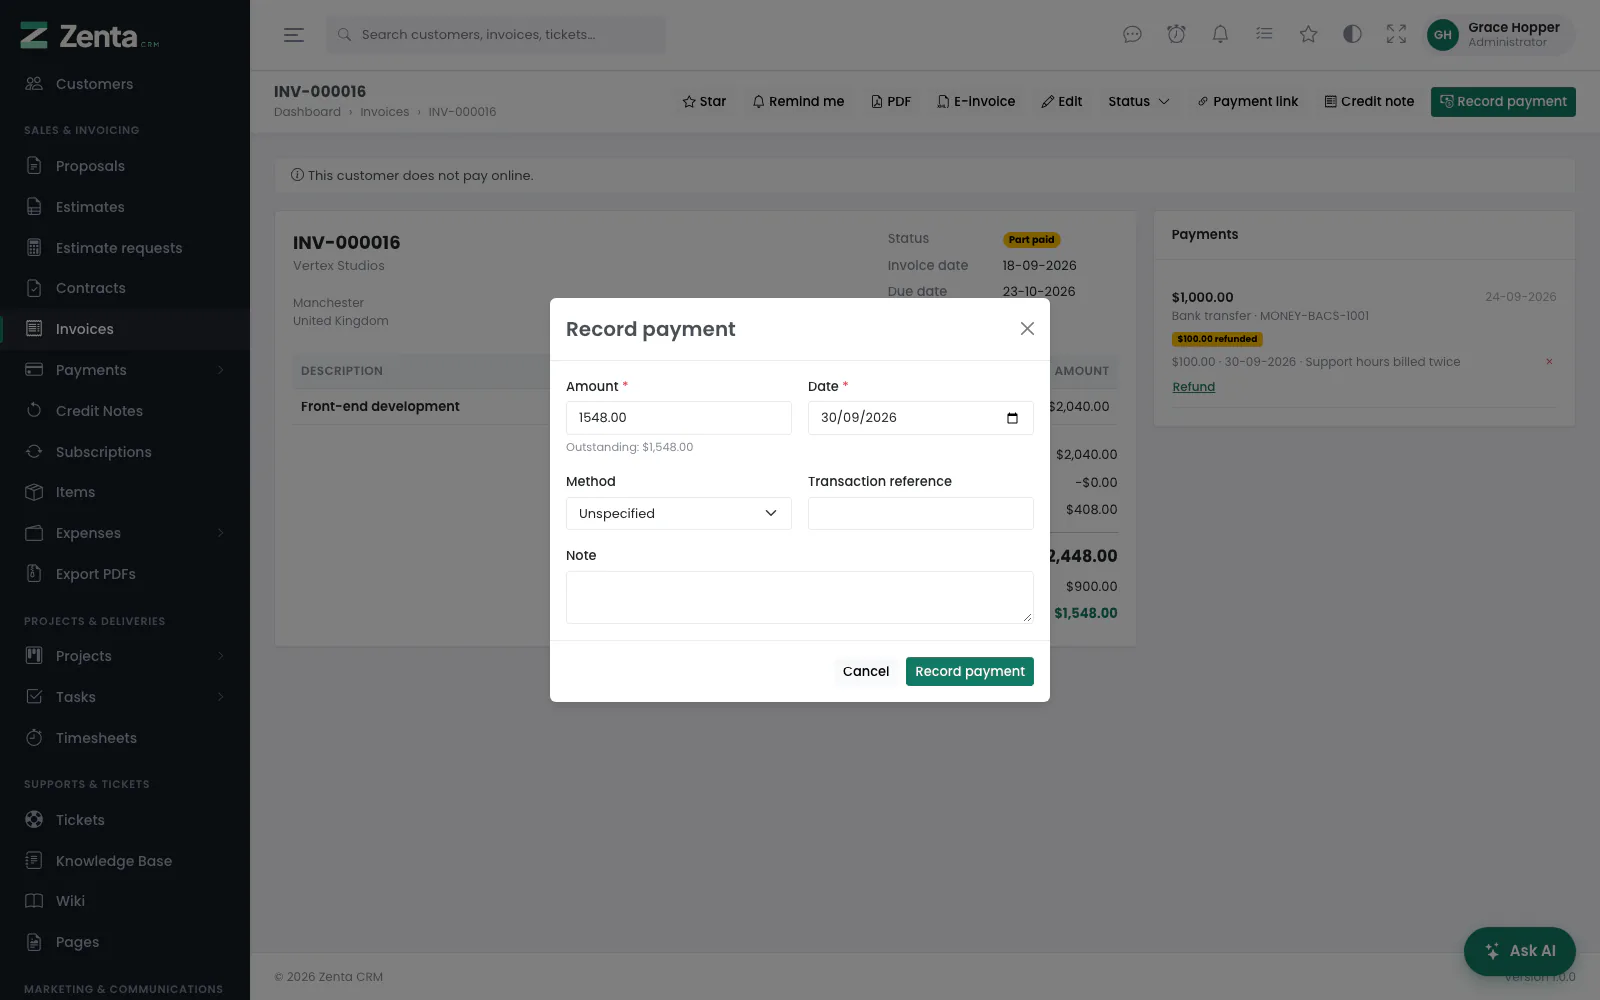Image resolution: width=1600 pixels, height=1000 pixels.
Task: Create a Credit note
Action: click(x=1369, y=102)
